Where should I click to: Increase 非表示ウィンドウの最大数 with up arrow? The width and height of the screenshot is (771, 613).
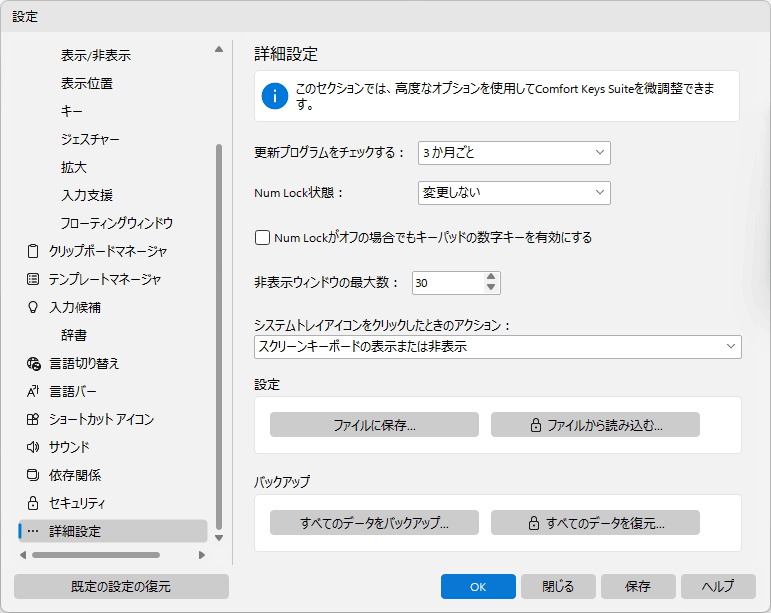pos(491,277)
